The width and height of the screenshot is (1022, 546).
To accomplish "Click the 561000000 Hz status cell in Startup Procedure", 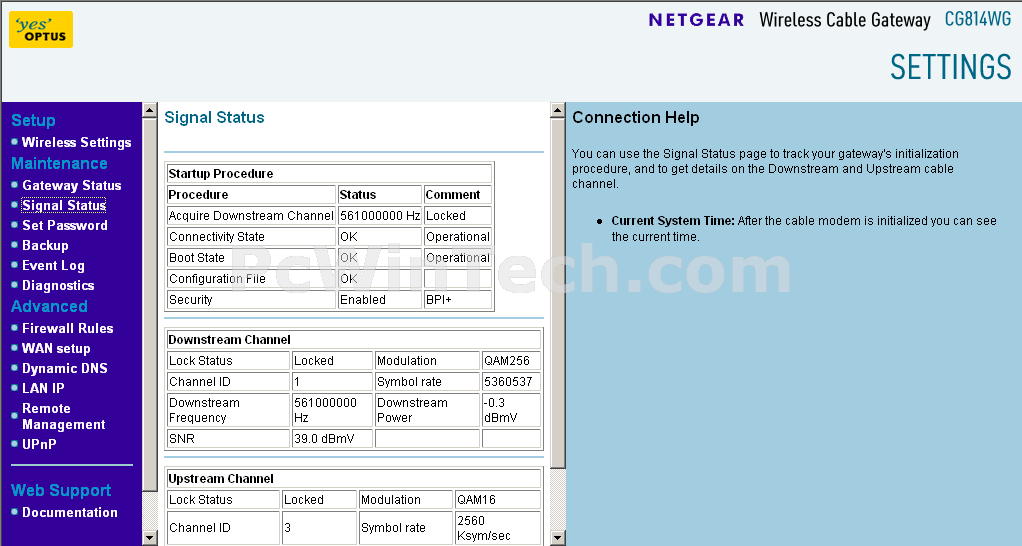I will tap(380, 216).
